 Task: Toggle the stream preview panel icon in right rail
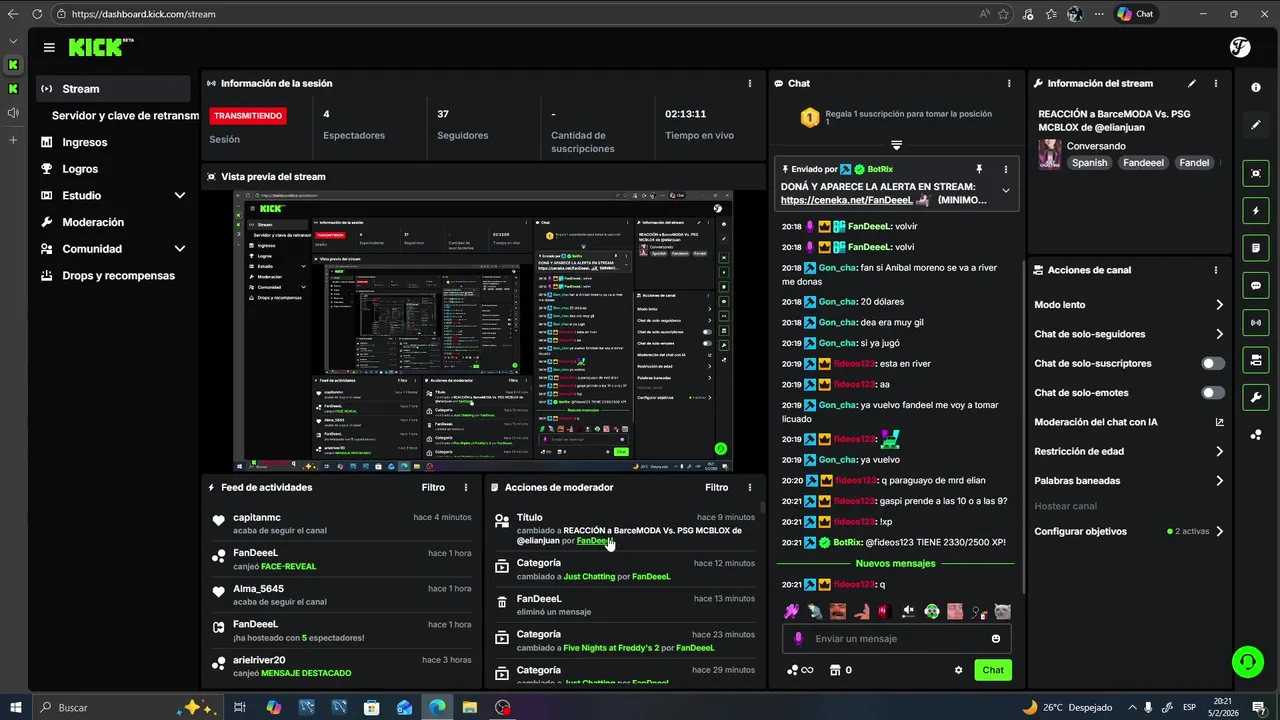click(1256, 173)
